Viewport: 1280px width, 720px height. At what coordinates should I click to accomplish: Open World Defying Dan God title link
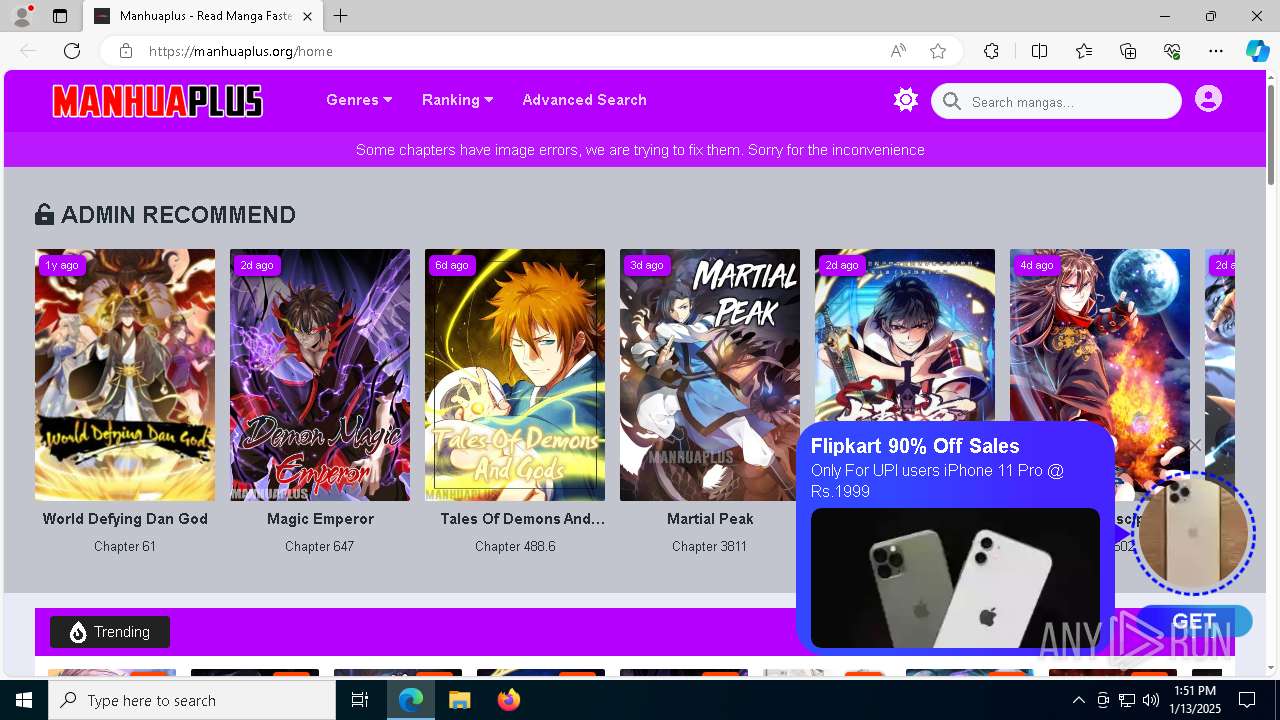pyautogui.click(x=125, y=519)
